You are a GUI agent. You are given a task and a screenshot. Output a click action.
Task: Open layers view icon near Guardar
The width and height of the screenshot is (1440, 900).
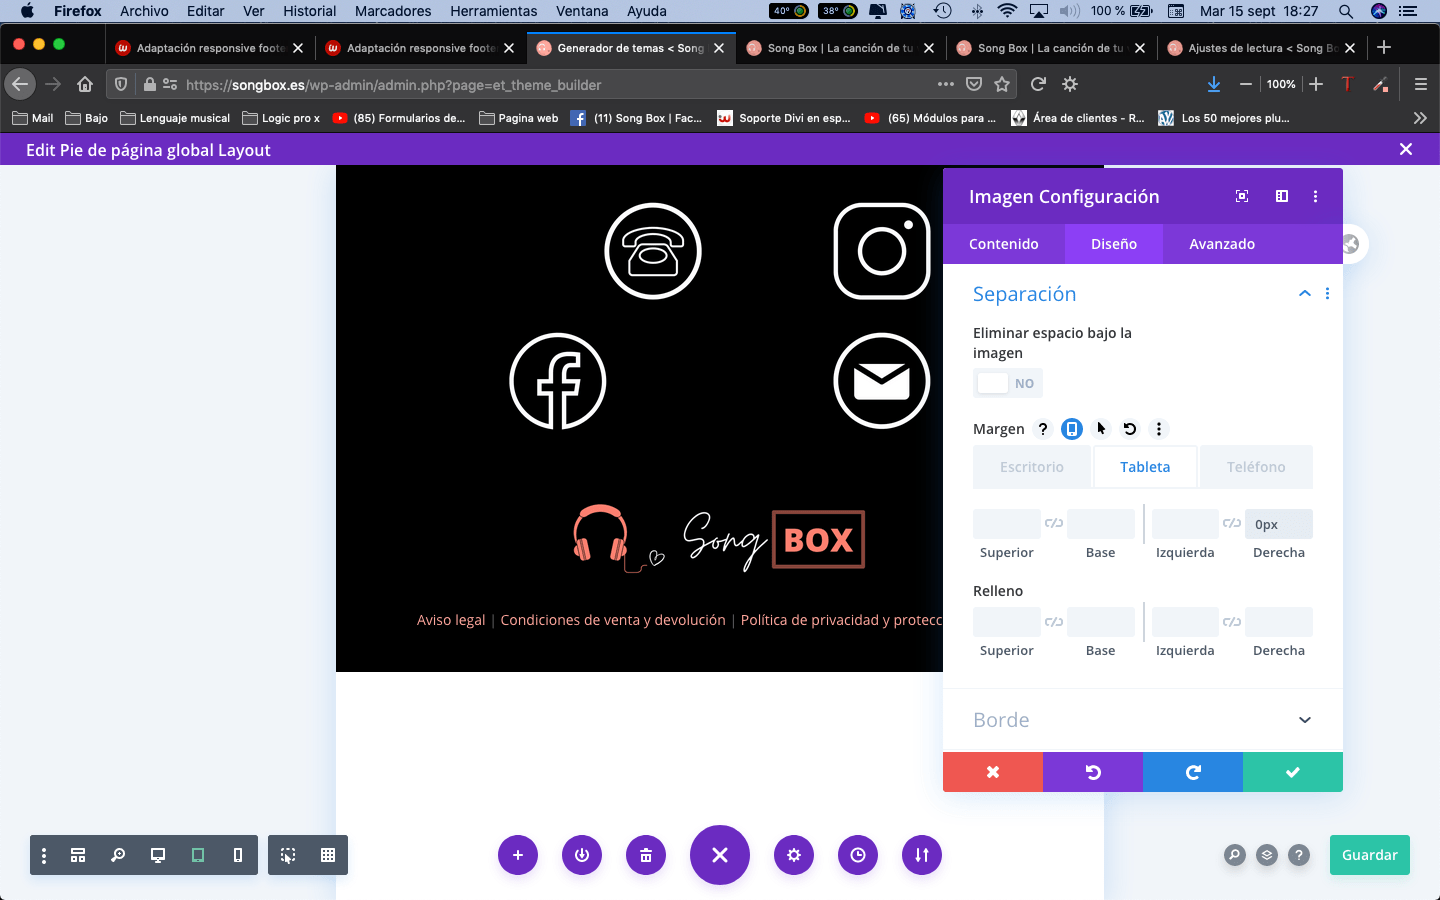(1267, 855)
